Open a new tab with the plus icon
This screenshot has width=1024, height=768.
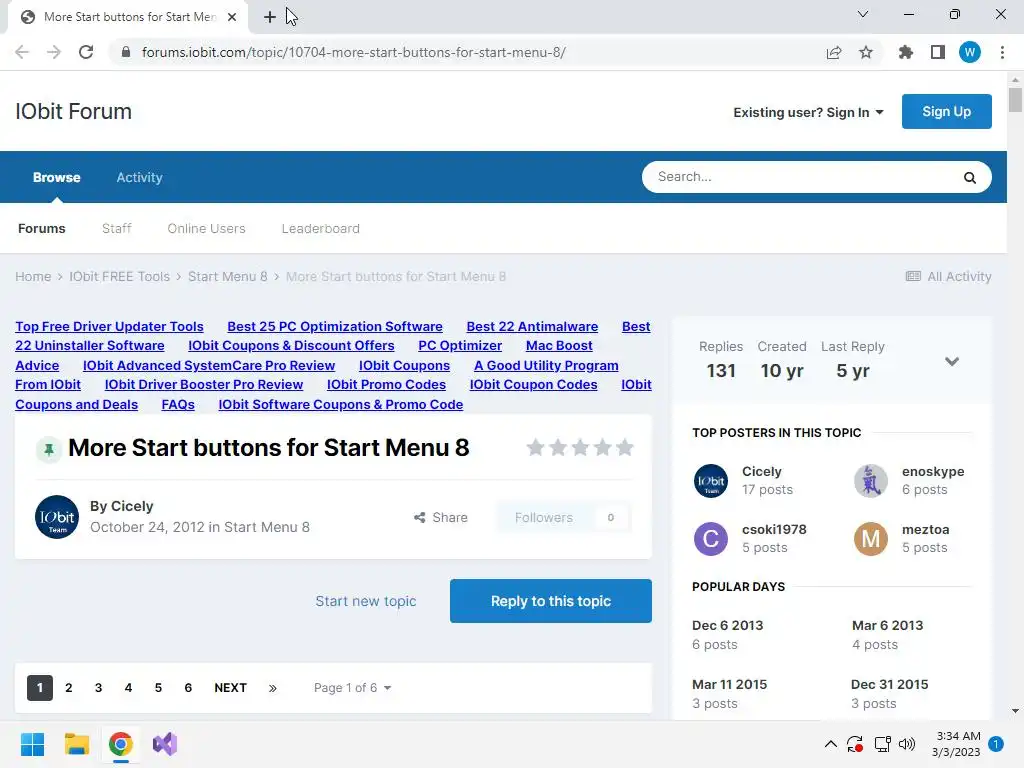click(270, 17)
